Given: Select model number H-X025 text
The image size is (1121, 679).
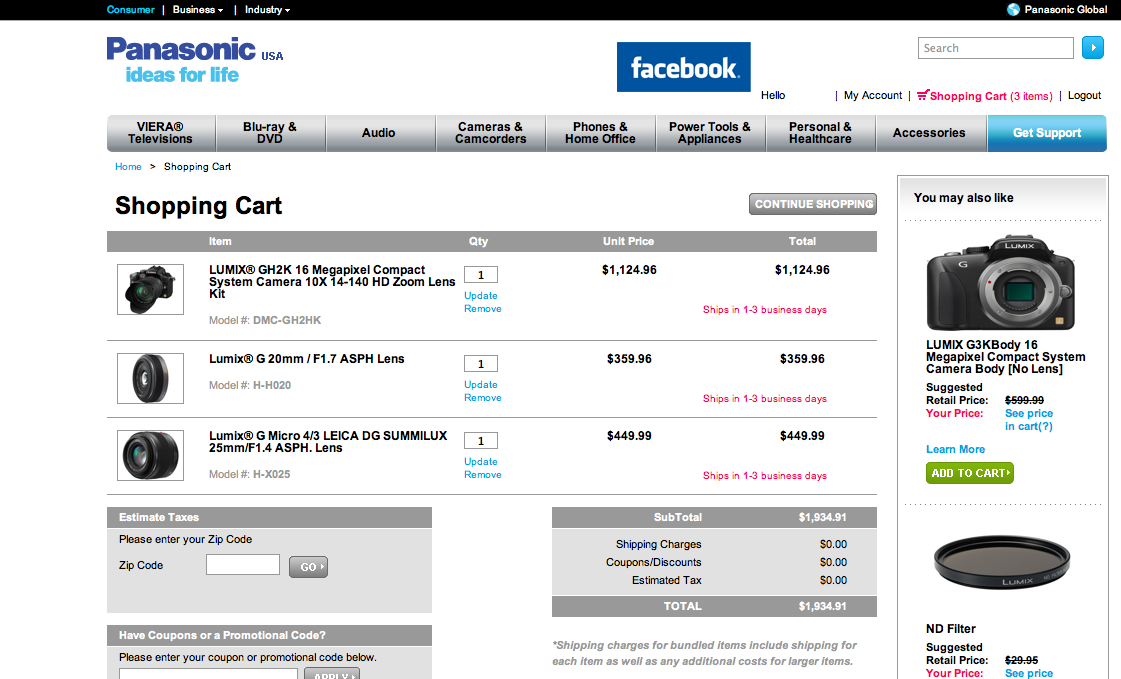Looking at the screenshot, I should click(x=272, y=474).
